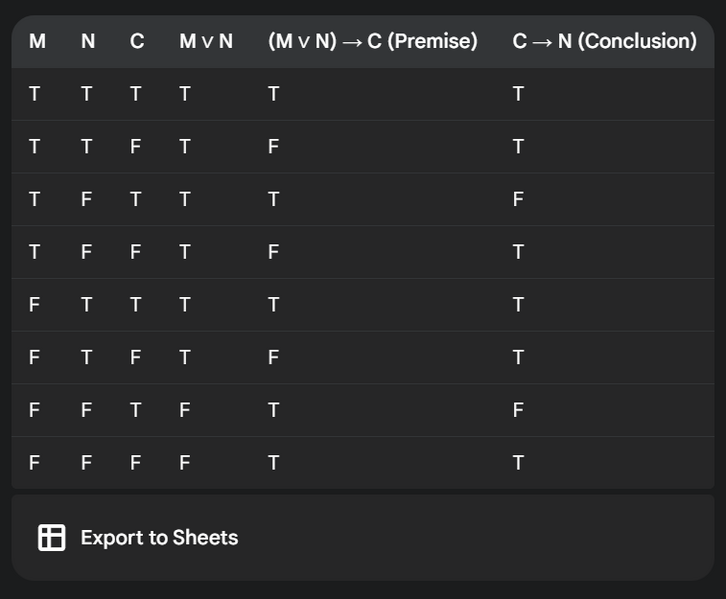726x599 pixels.
Task: Click the Export to Sheets table icon
Action: coord(51,537)
